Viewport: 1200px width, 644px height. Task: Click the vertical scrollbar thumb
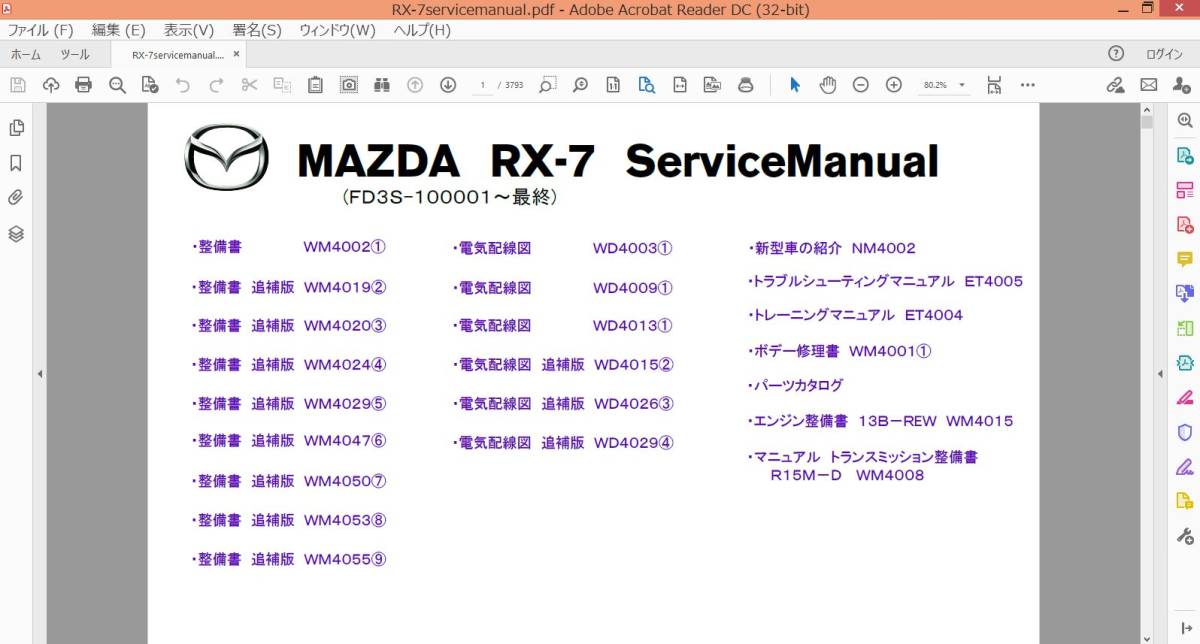point(1147,123)
